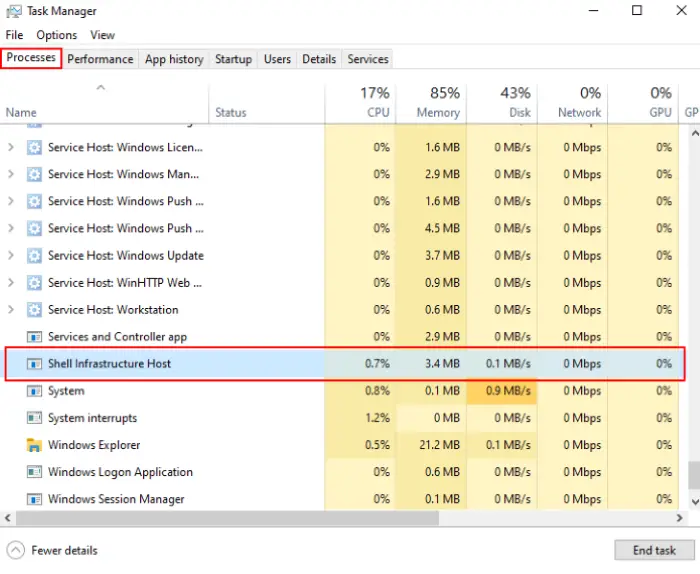
Task: Switch to the Details tab
Action: click(x=319, y=59)
